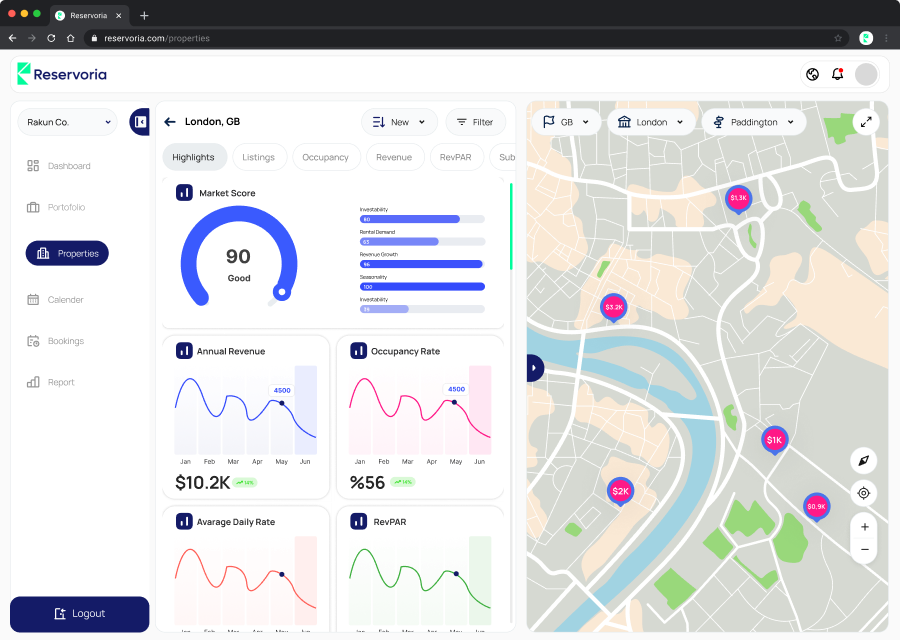Click the Logout button
The width and height of the screenshot is (900, 640).
click(80, 614)
